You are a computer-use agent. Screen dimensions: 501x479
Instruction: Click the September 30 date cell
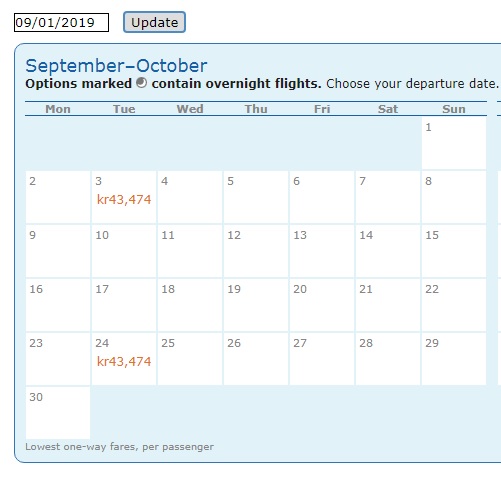pos(58,413)
